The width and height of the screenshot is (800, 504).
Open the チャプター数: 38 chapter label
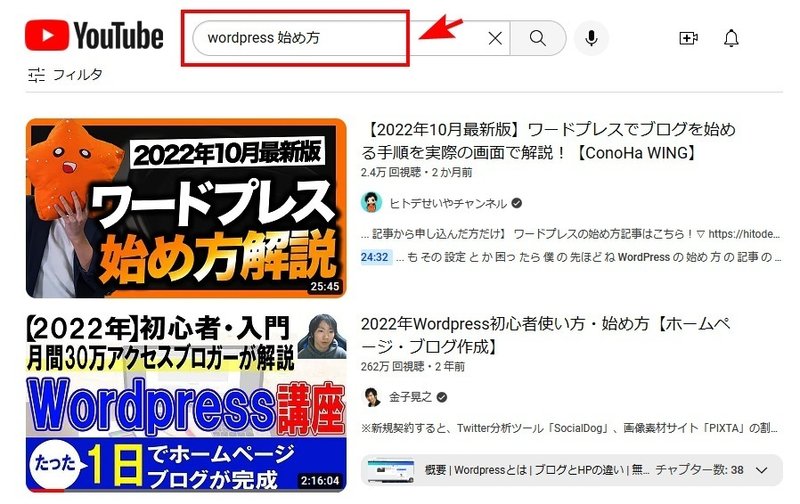[699, 470]
